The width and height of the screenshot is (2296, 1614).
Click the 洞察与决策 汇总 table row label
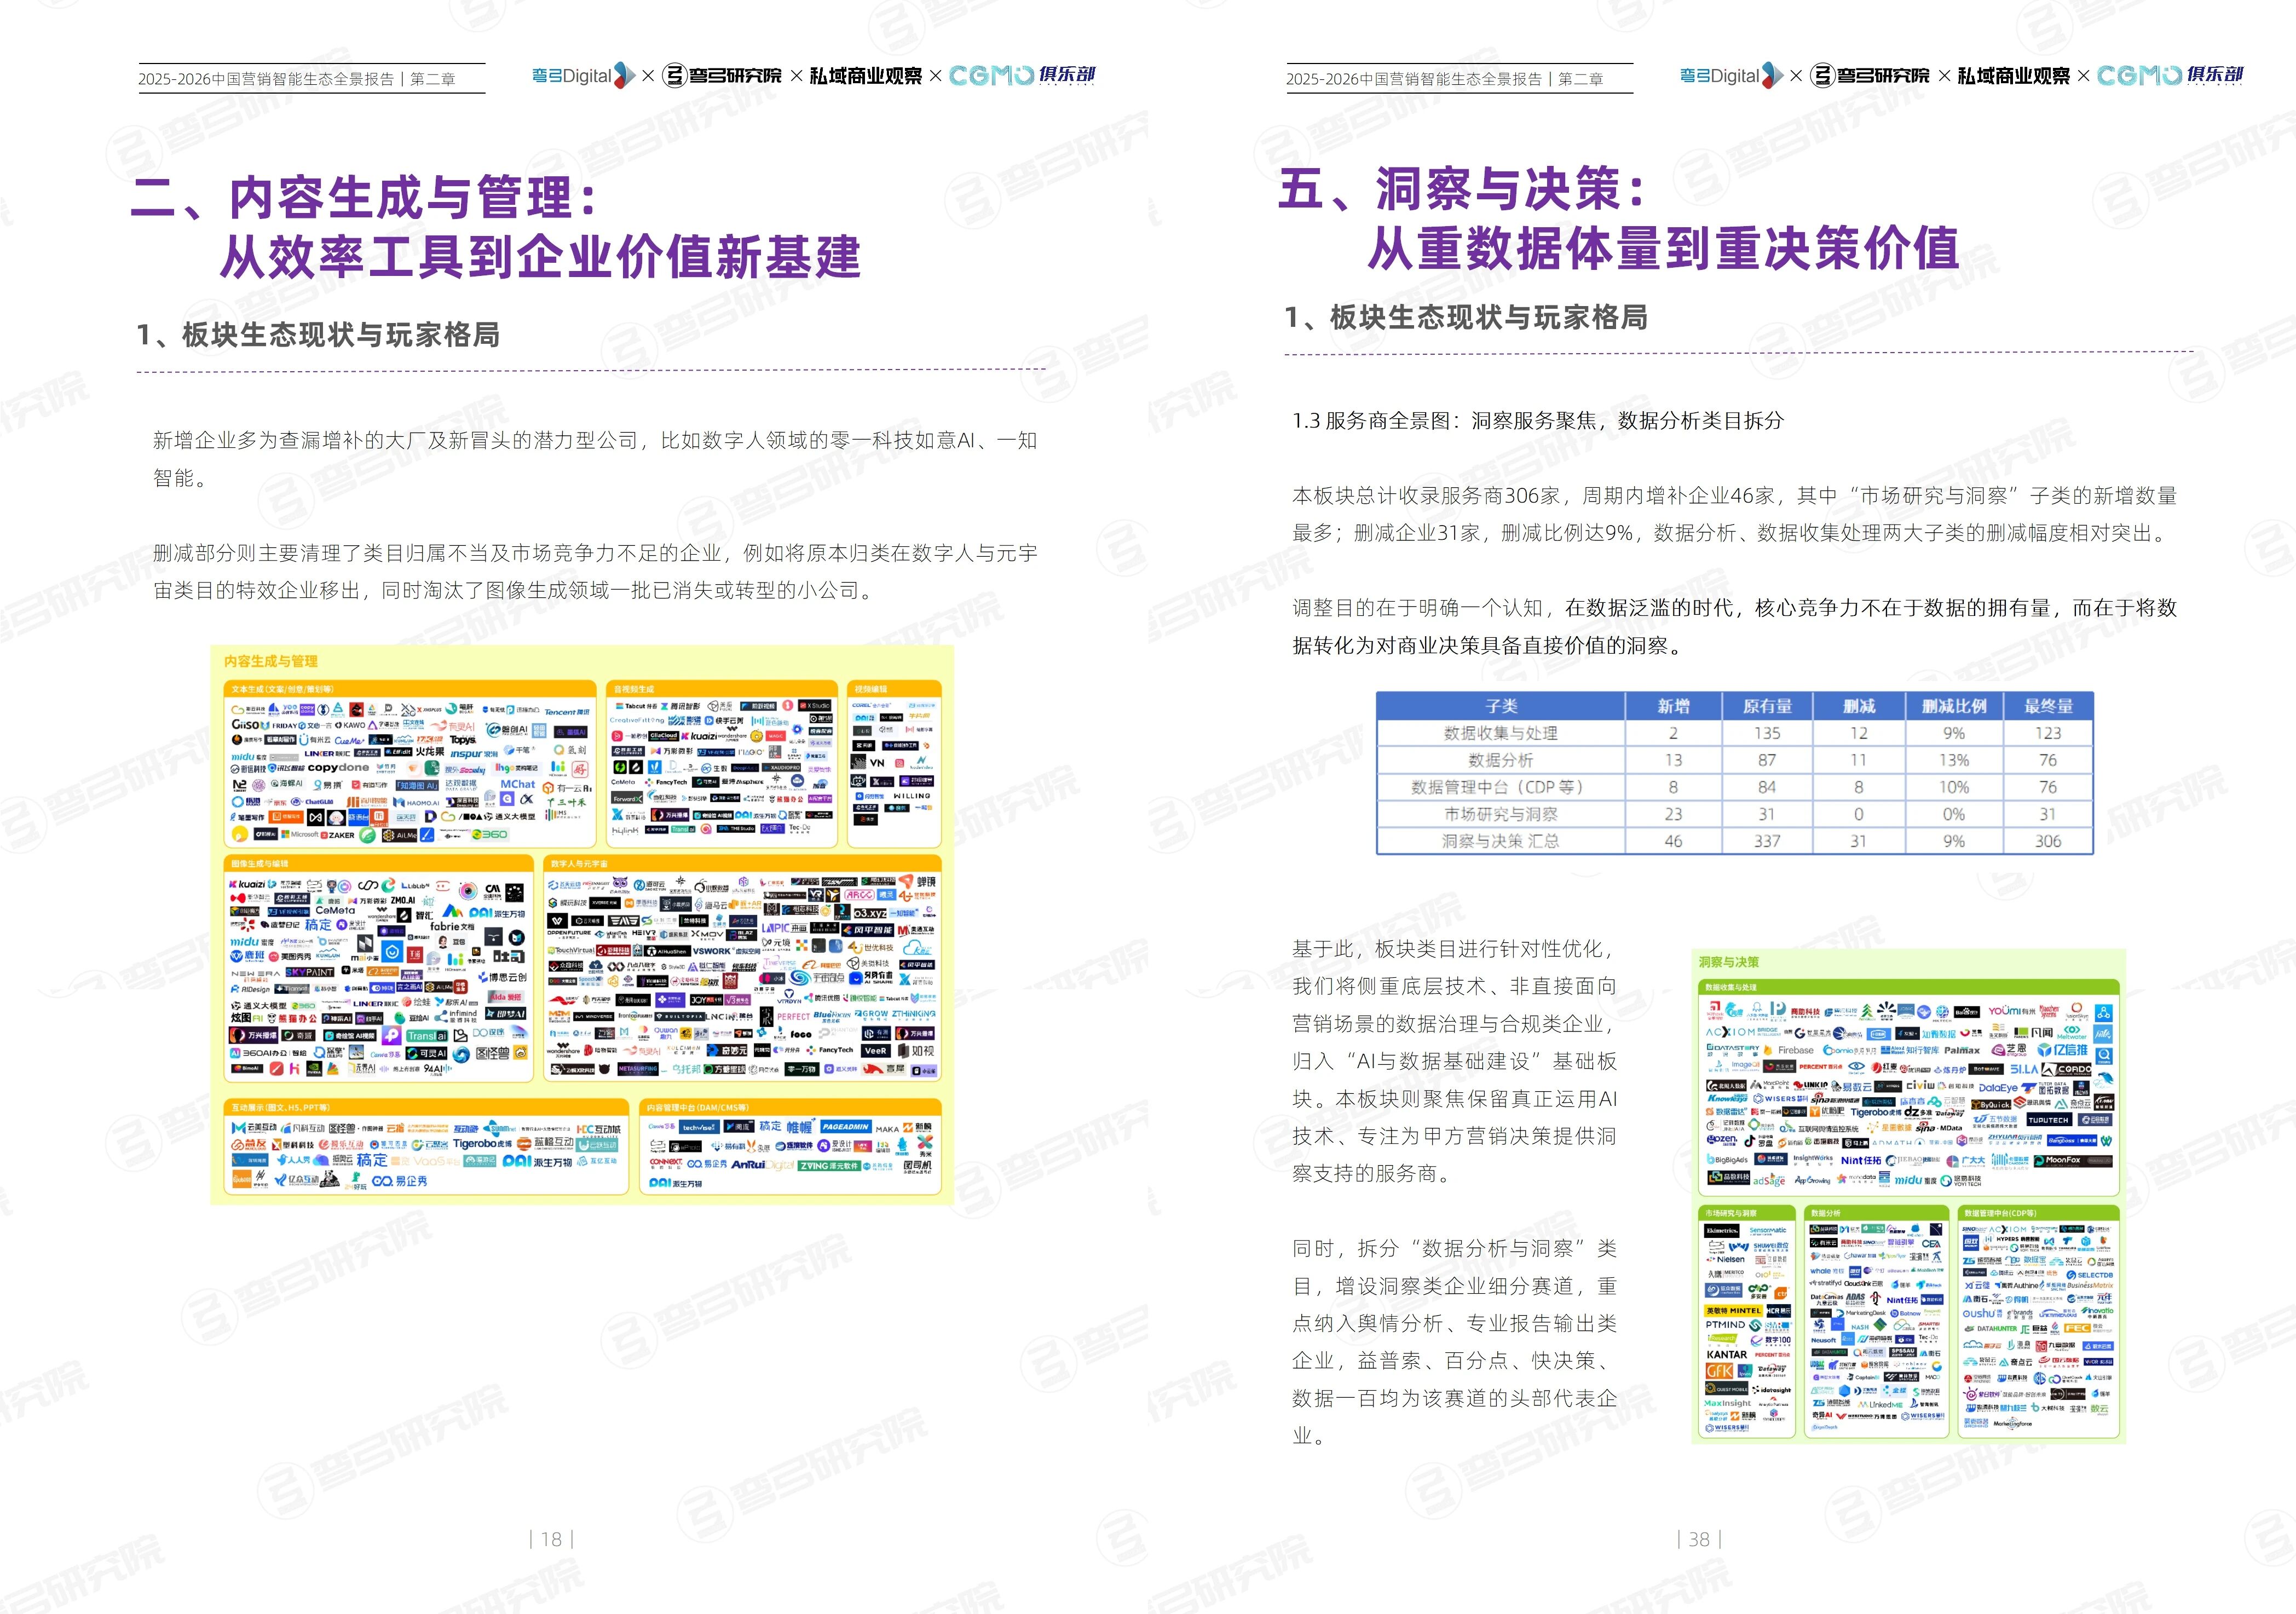1500,841
